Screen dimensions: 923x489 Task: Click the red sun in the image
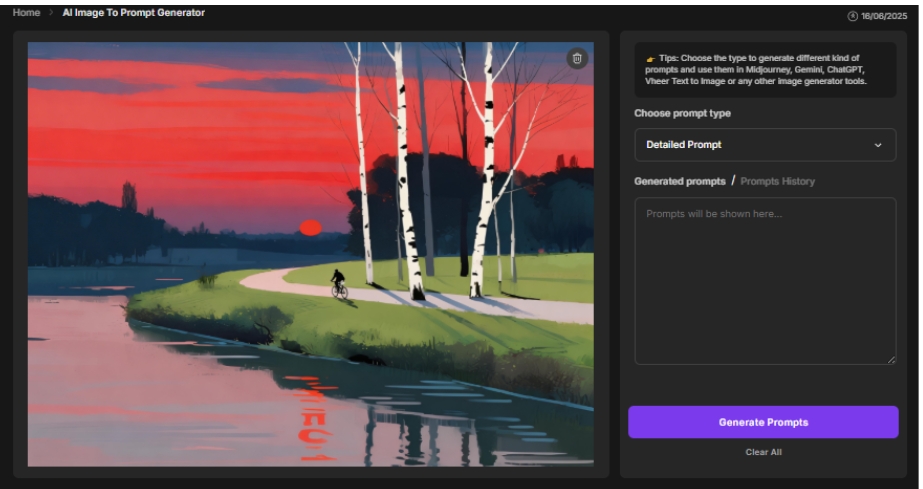point(310,227)
